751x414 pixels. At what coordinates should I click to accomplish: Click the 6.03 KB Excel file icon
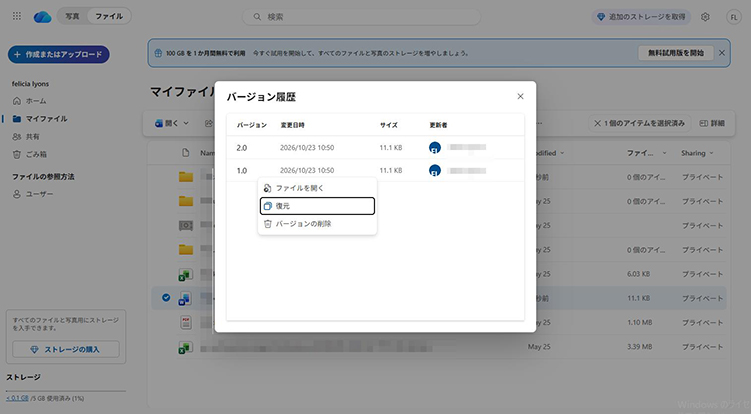186,275
